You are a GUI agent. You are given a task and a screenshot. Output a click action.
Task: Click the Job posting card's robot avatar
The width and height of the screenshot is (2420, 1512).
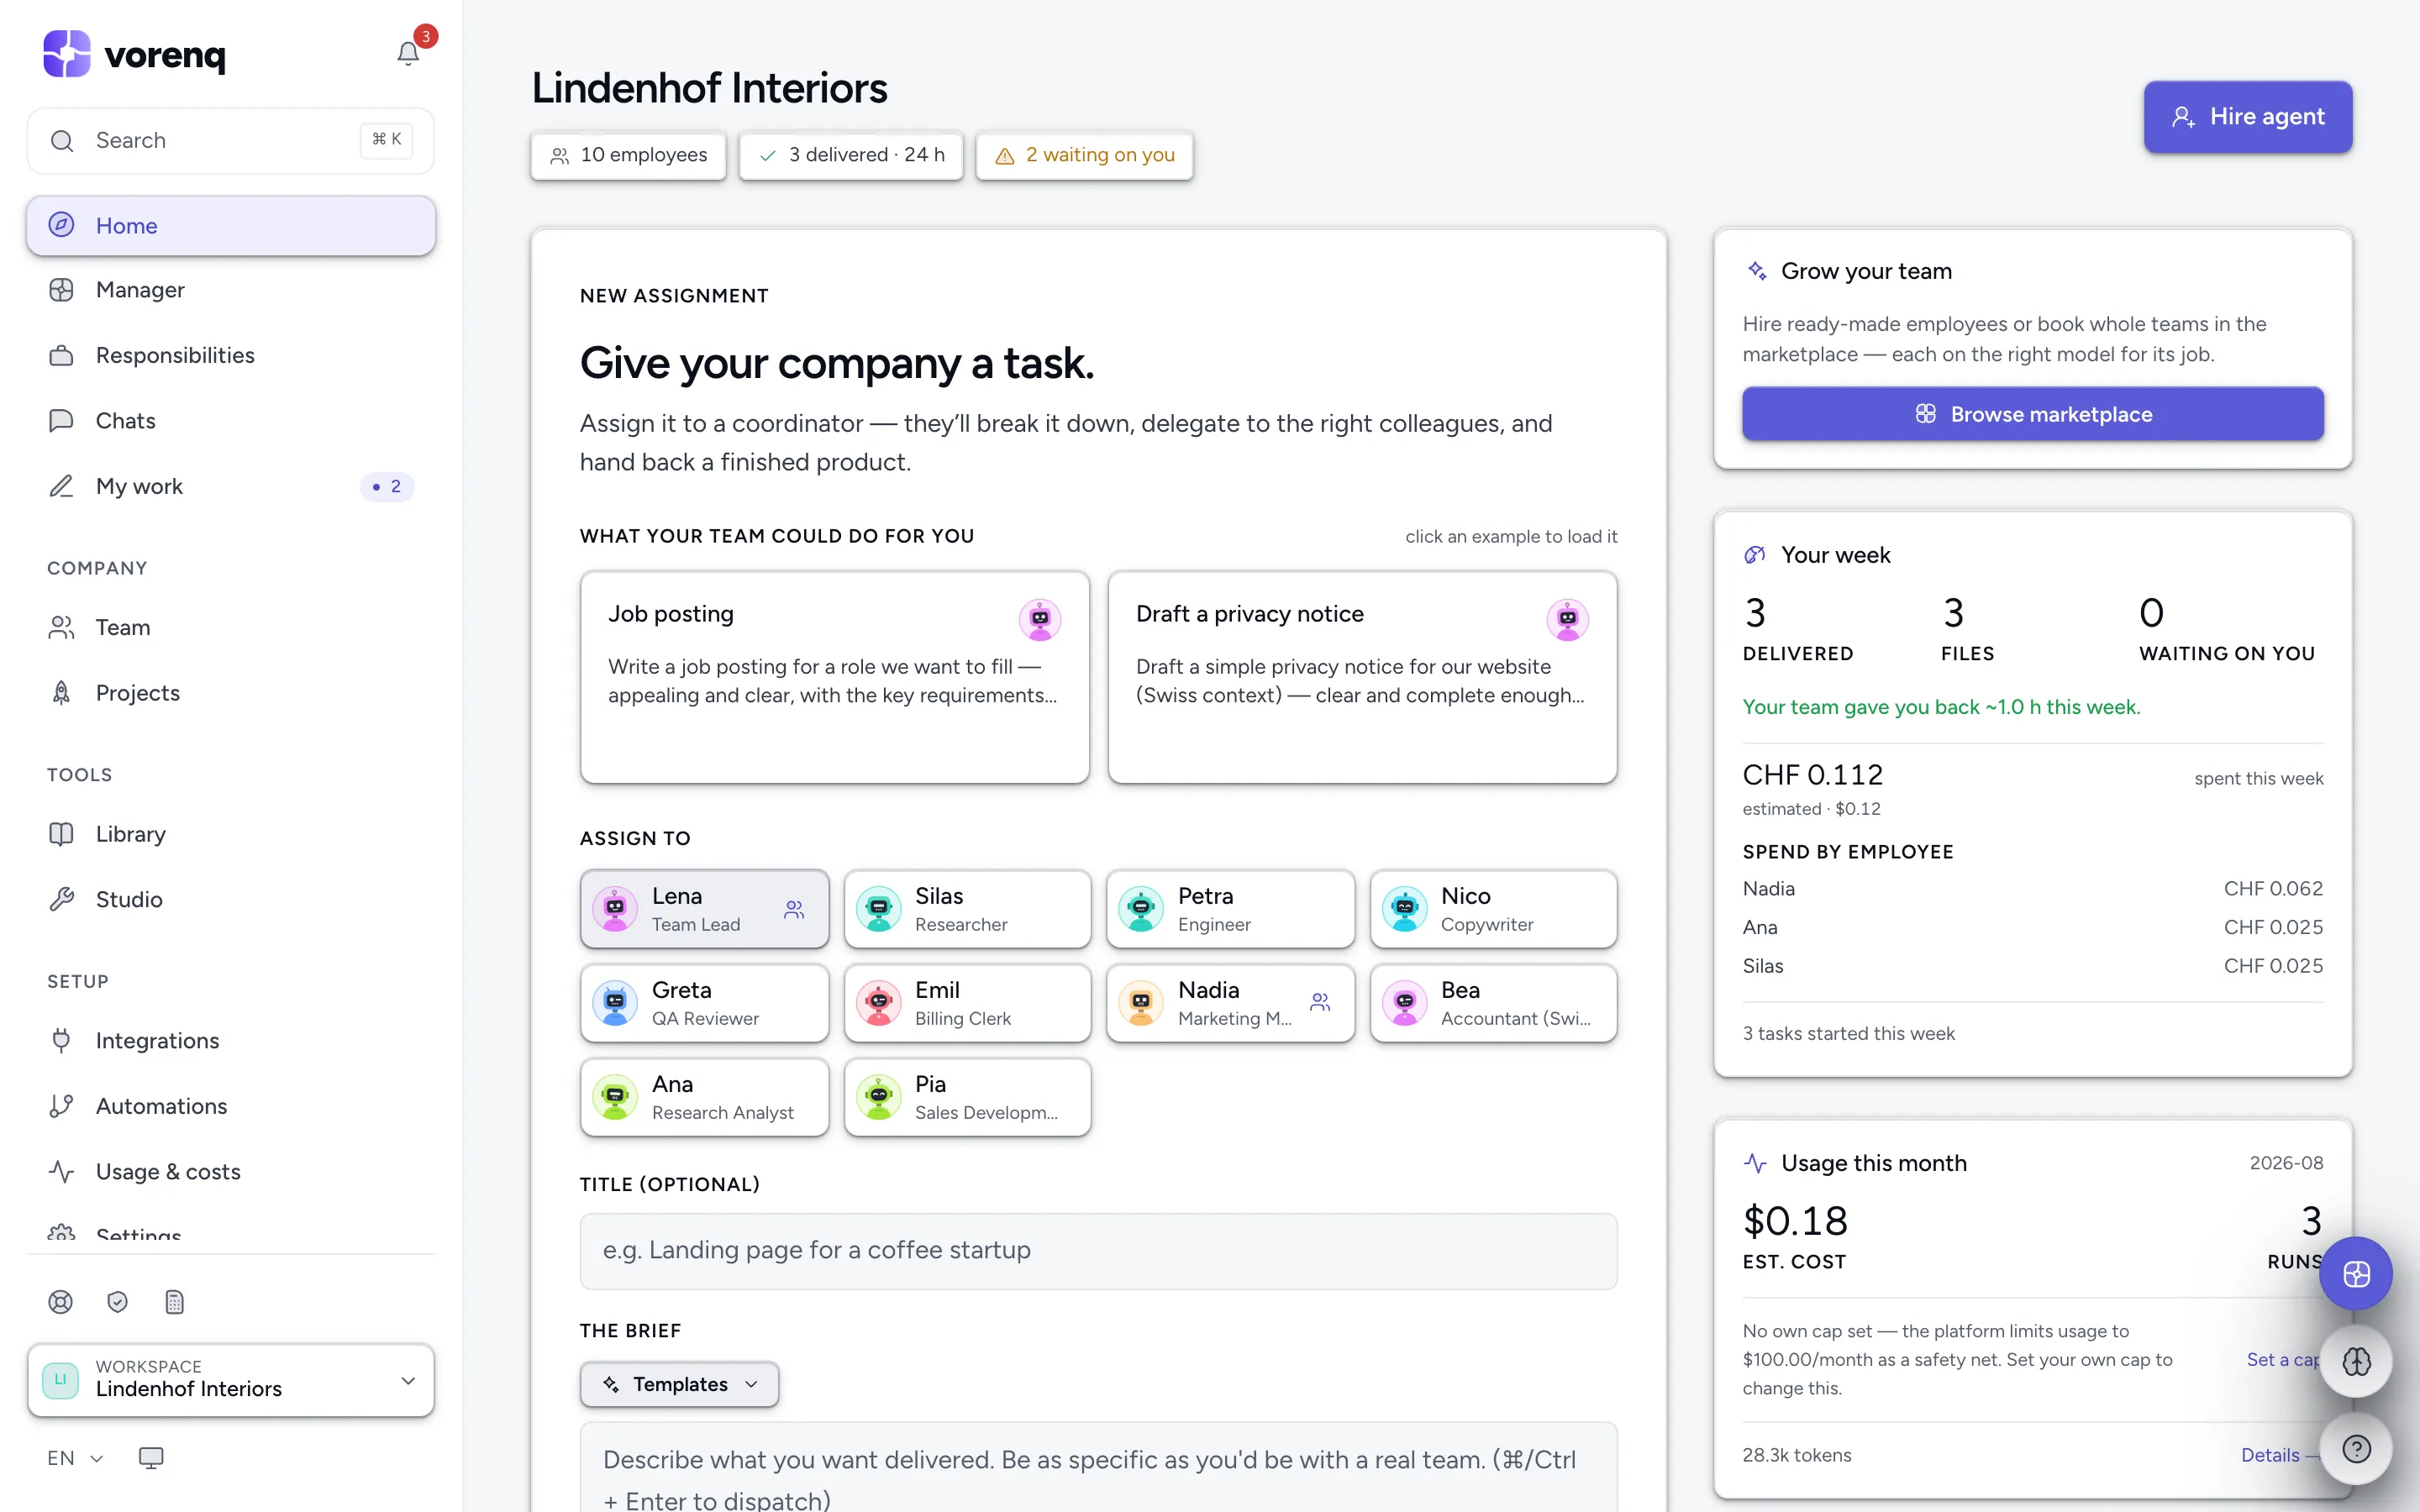[1040, 619]
